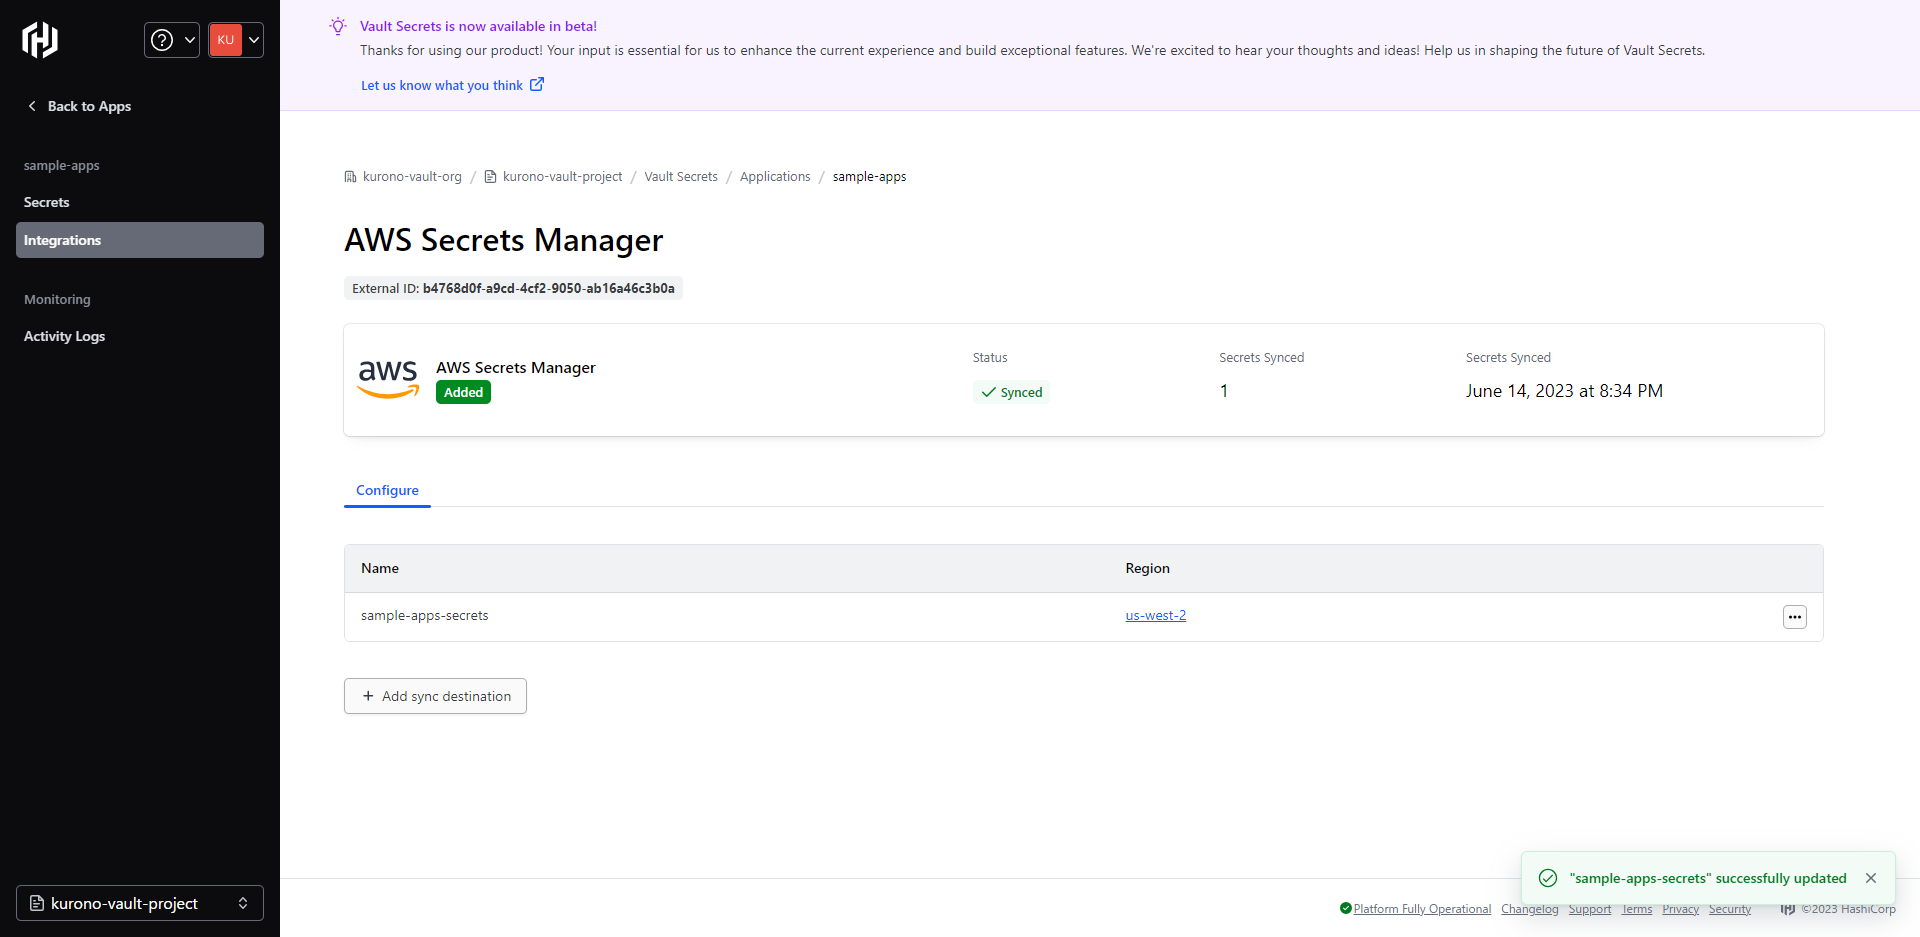Open the Changelog footer link

1530,909
